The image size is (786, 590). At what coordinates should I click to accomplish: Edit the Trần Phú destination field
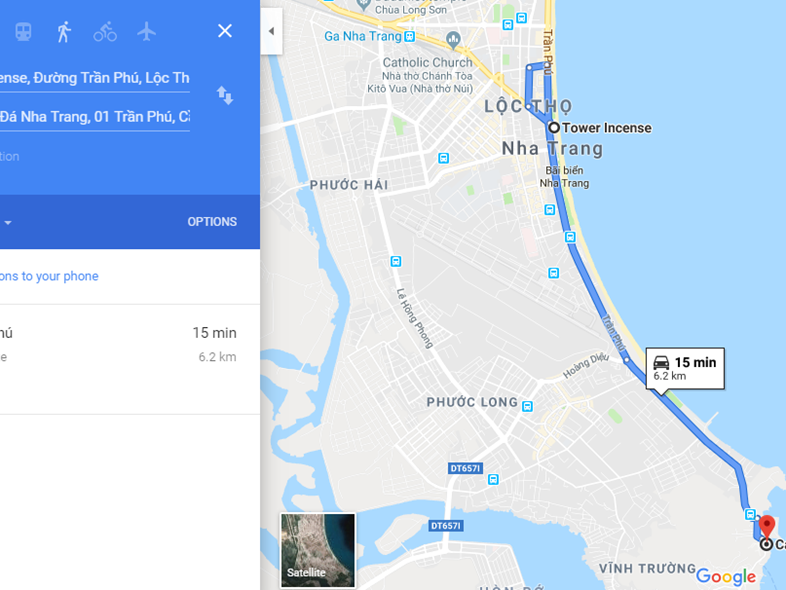[x=95, y=117]
